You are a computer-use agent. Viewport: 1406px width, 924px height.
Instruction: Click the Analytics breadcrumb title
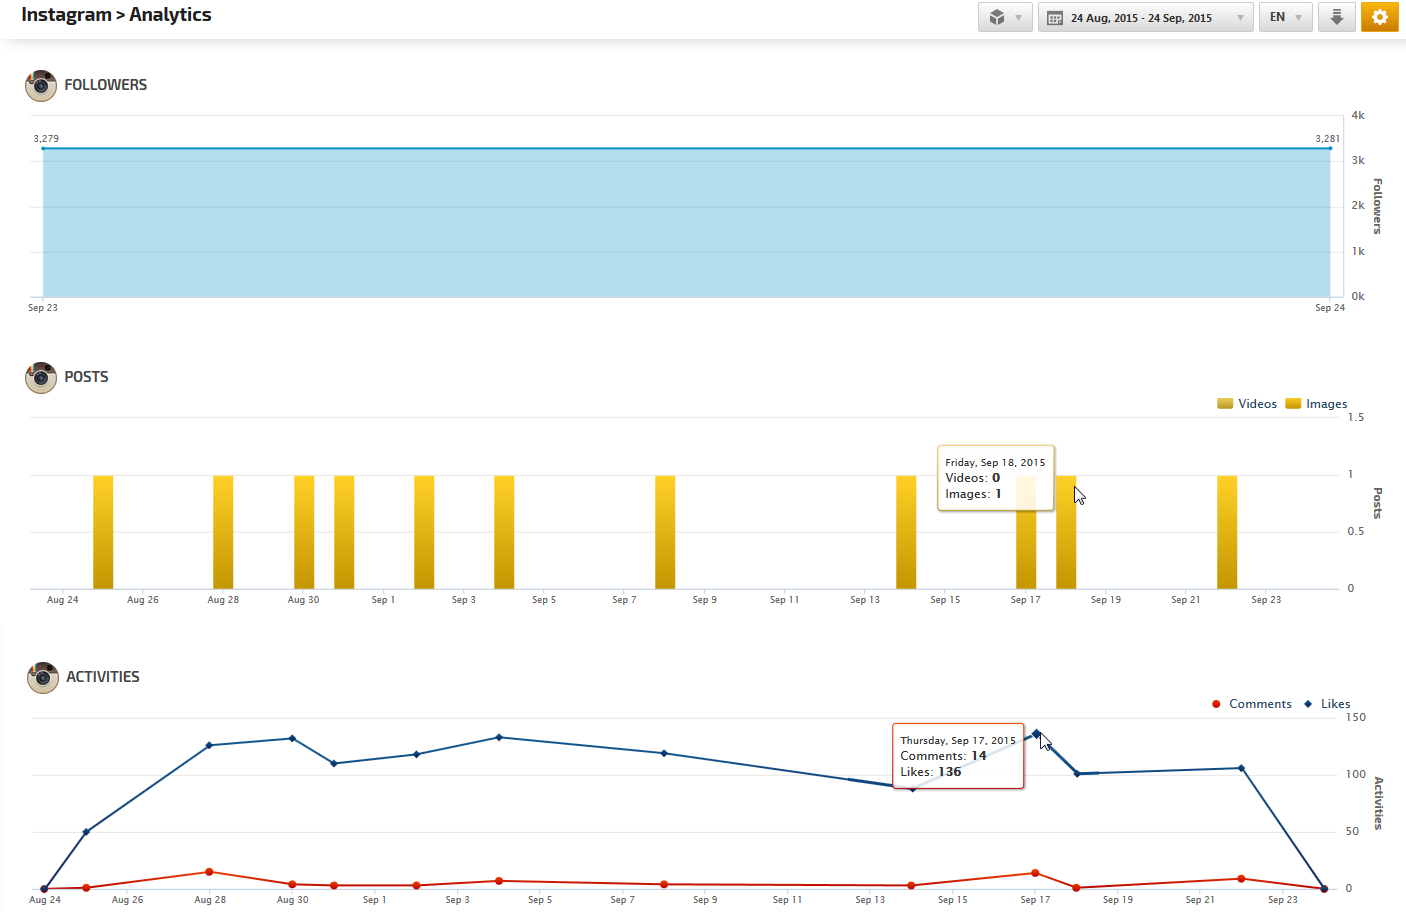click(x=170, y=15)
